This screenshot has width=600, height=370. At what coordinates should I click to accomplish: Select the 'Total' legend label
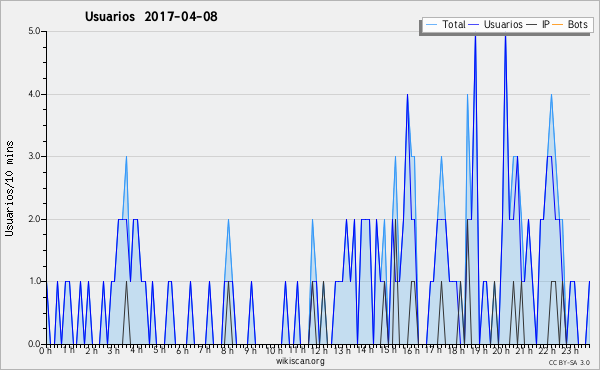click(x=454, y=24)
